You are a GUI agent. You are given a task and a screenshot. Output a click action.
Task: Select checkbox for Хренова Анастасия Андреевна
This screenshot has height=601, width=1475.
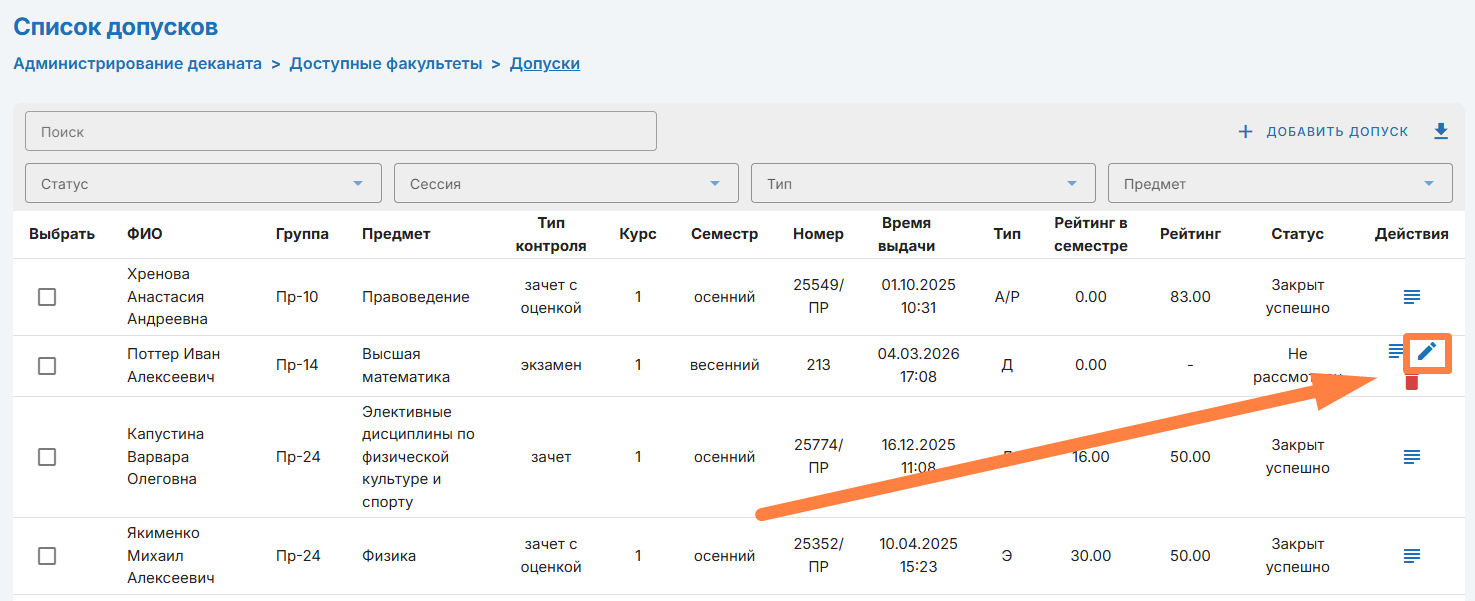[47, 297]
